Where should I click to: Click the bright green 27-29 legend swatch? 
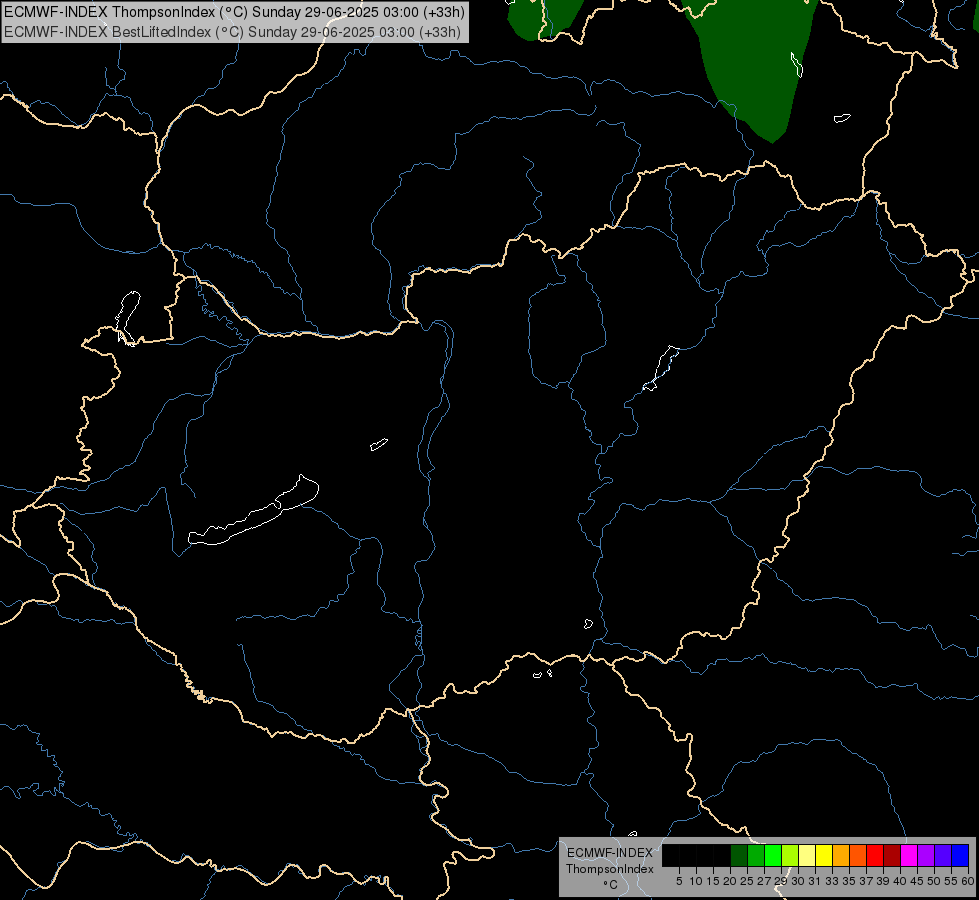coord(773,856)
